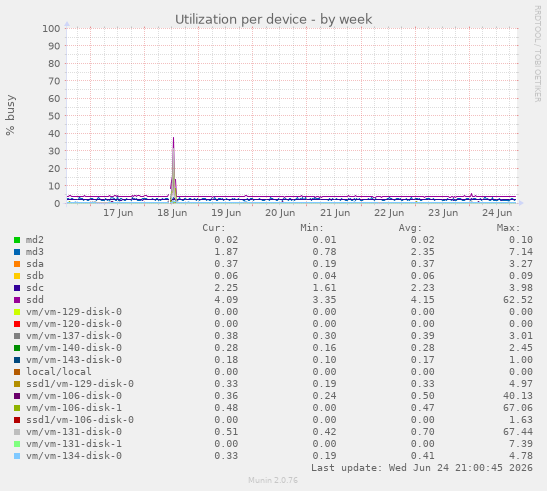This screenshot has width=547, height=491.
Task: Click the vm/vm-134-disk-0 light blue swatch
Action: tap(17, 456)
